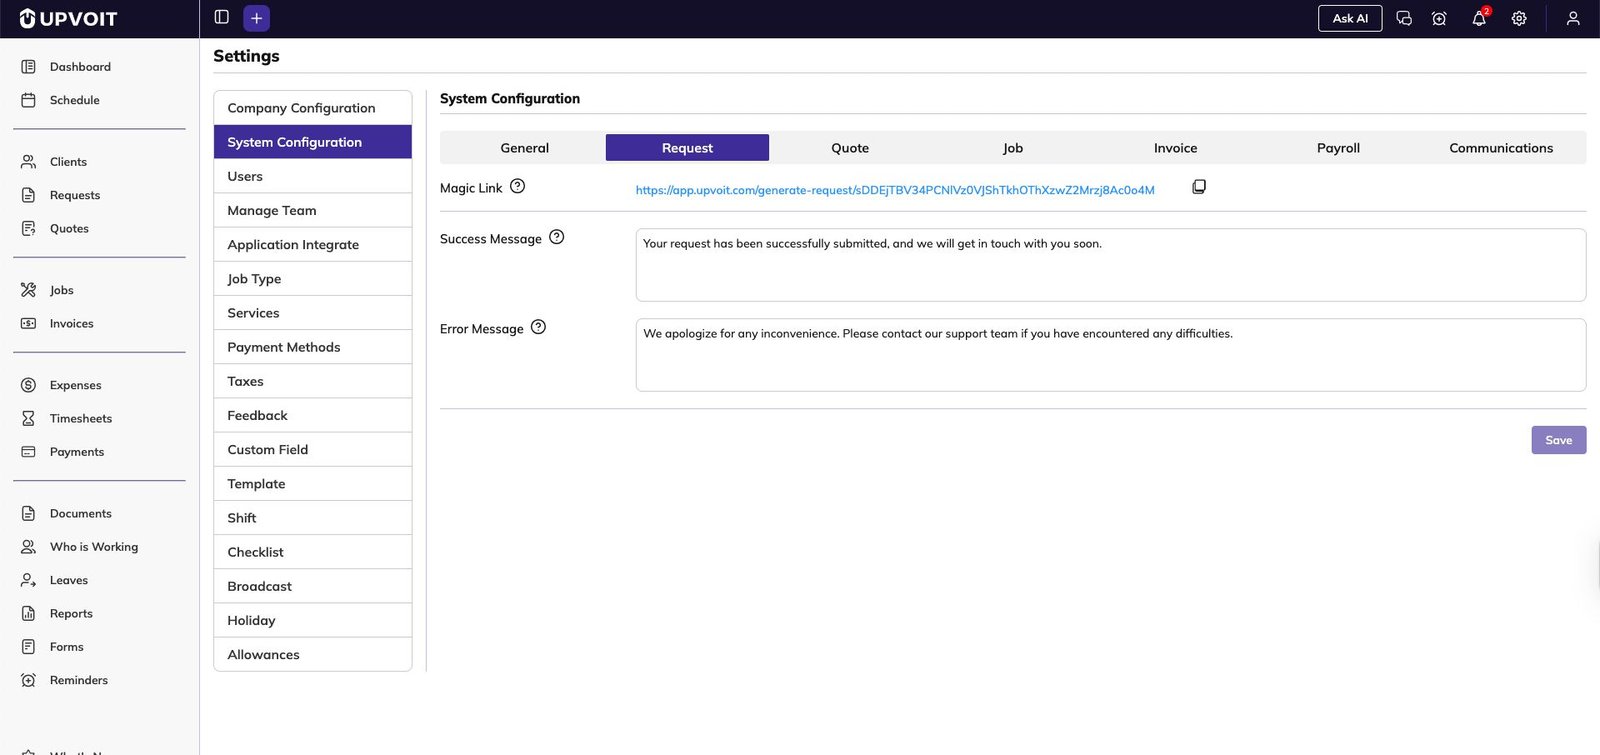Copy the Magic Link to clipboard
Image resolution: width=1600 pixels, height=755 pixels.
(x=1198, y=187)
